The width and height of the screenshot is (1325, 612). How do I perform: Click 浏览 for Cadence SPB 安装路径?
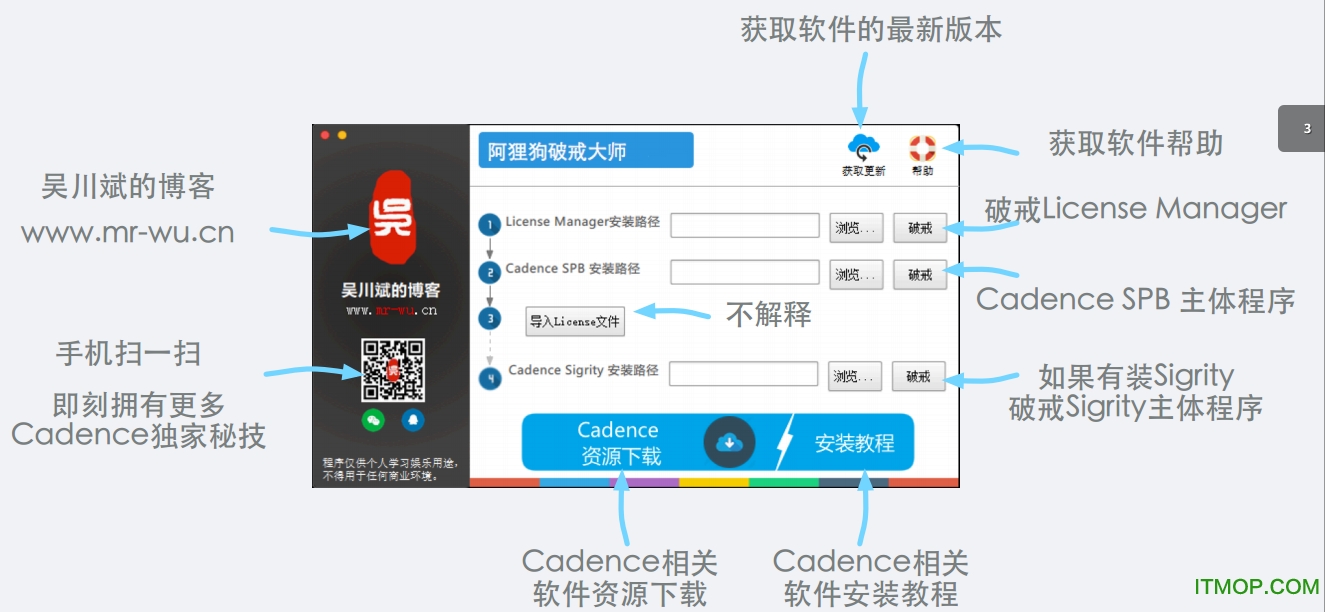(856, 275)
